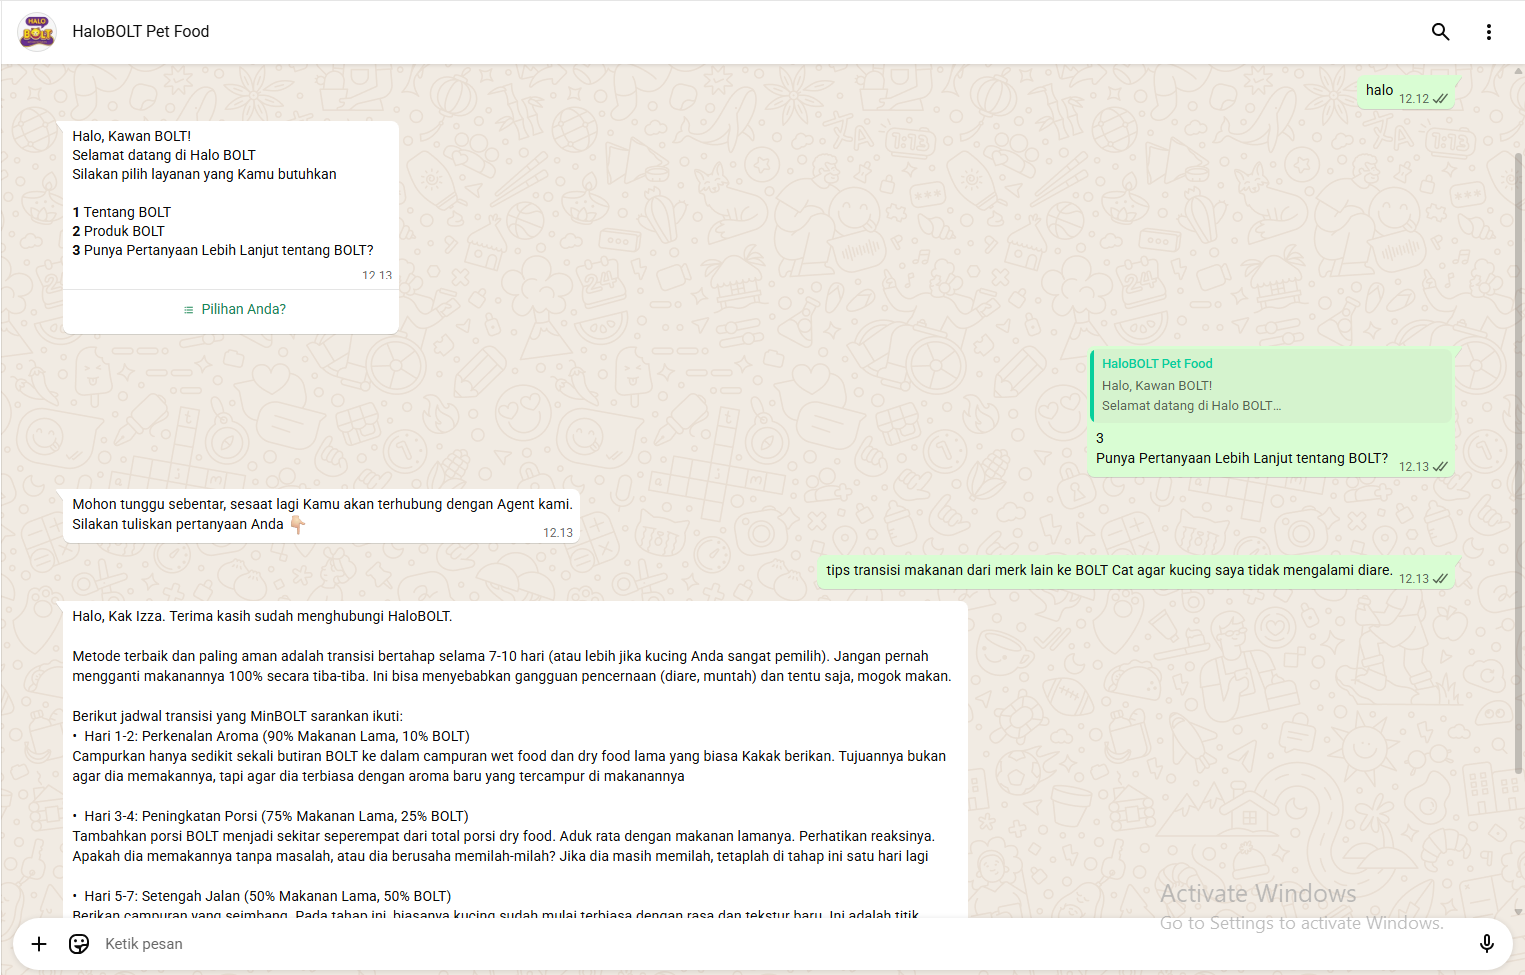
Task: Click the "Hari 1-2: Perkenalan Aroma" line
Action: click(x=271, y=736)
